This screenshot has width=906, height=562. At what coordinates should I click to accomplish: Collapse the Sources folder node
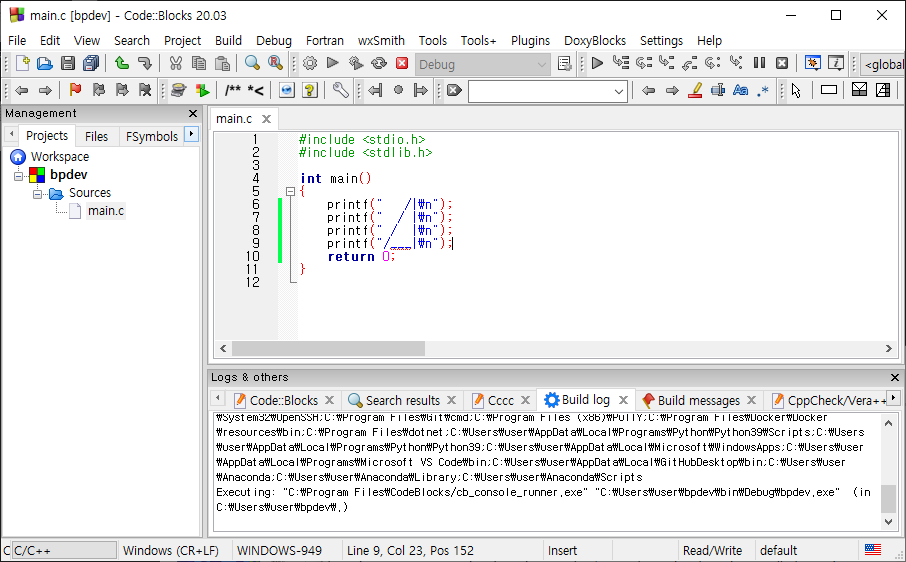[38, 194]
